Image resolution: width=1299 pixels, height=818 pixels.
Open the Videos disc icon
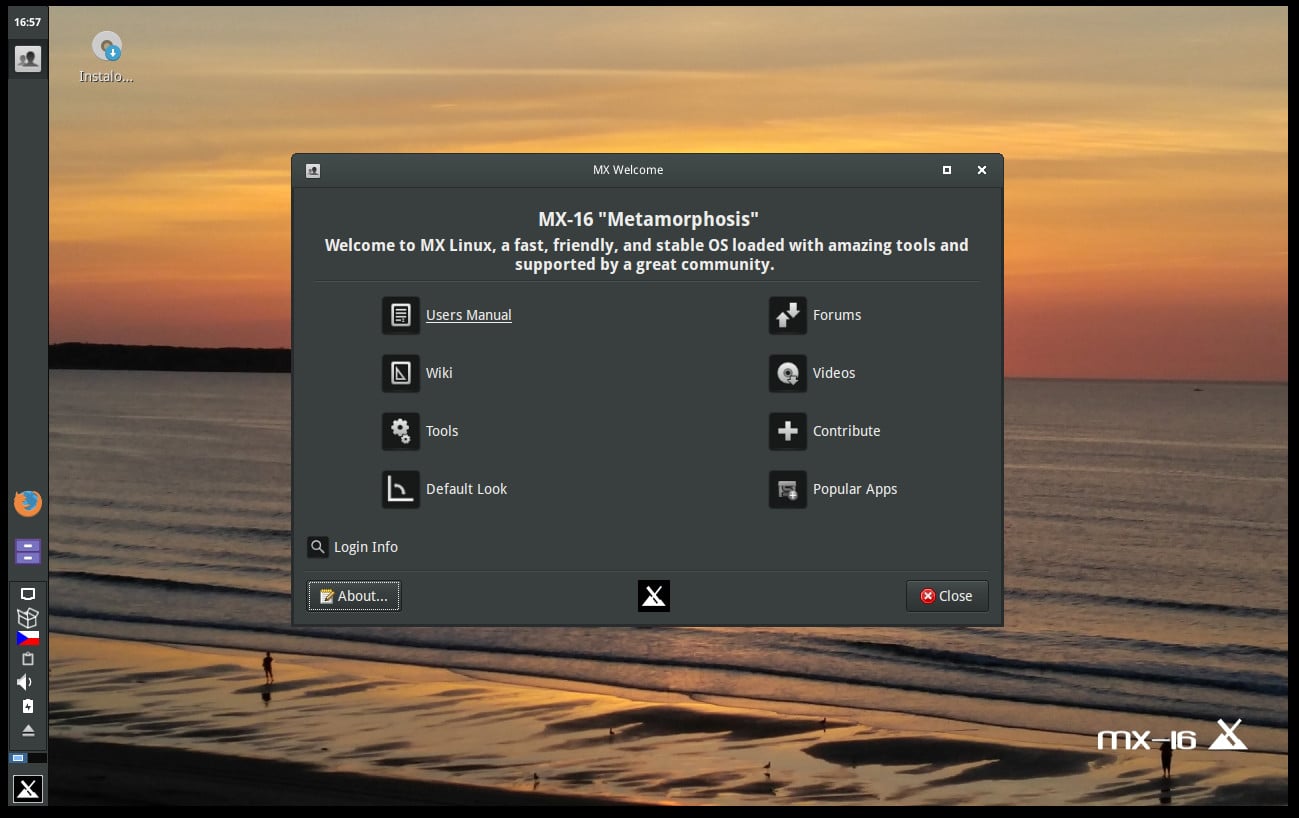[x=787, y=373]
